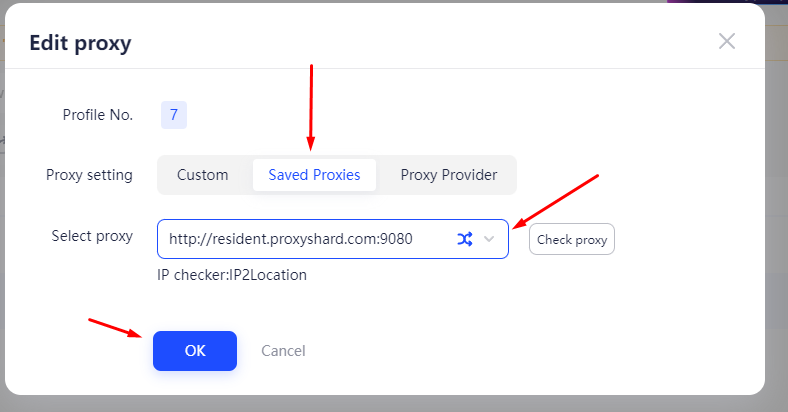788x412 pixels.
Task: Click the red arrow pointing at OK
Action: click(x=115, y=327)
